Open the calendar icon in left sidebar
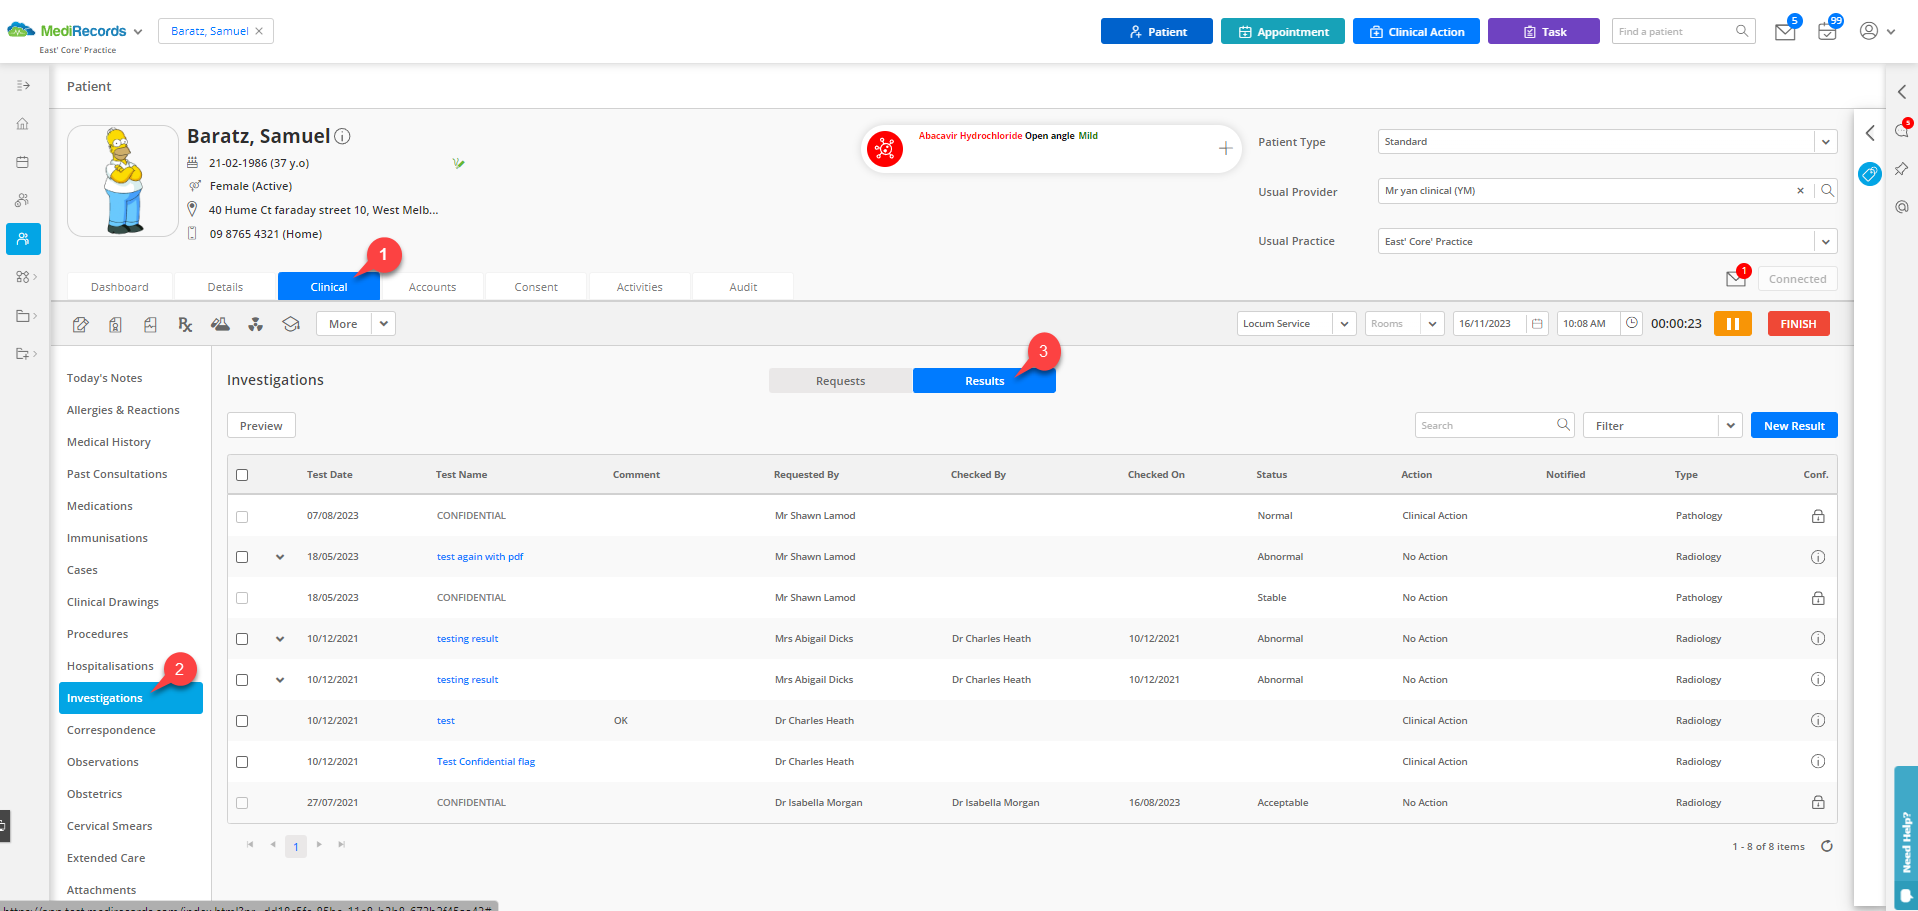This screenshot has width=1918, height=911. click(x=23, y=162)
